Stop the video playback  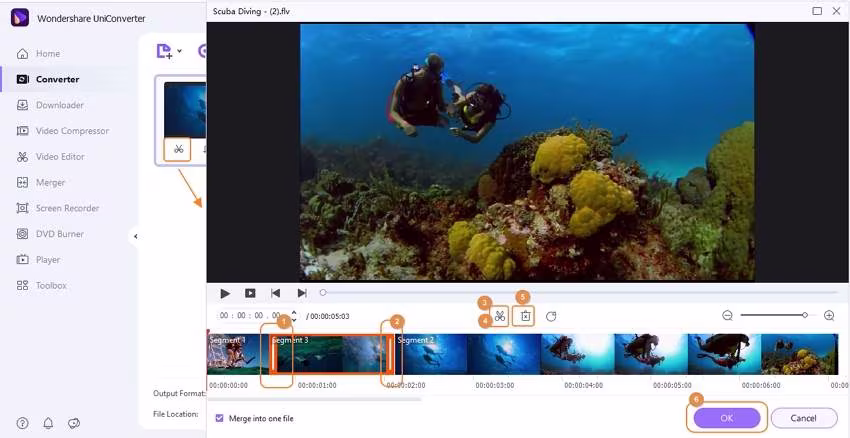[250, 293]
